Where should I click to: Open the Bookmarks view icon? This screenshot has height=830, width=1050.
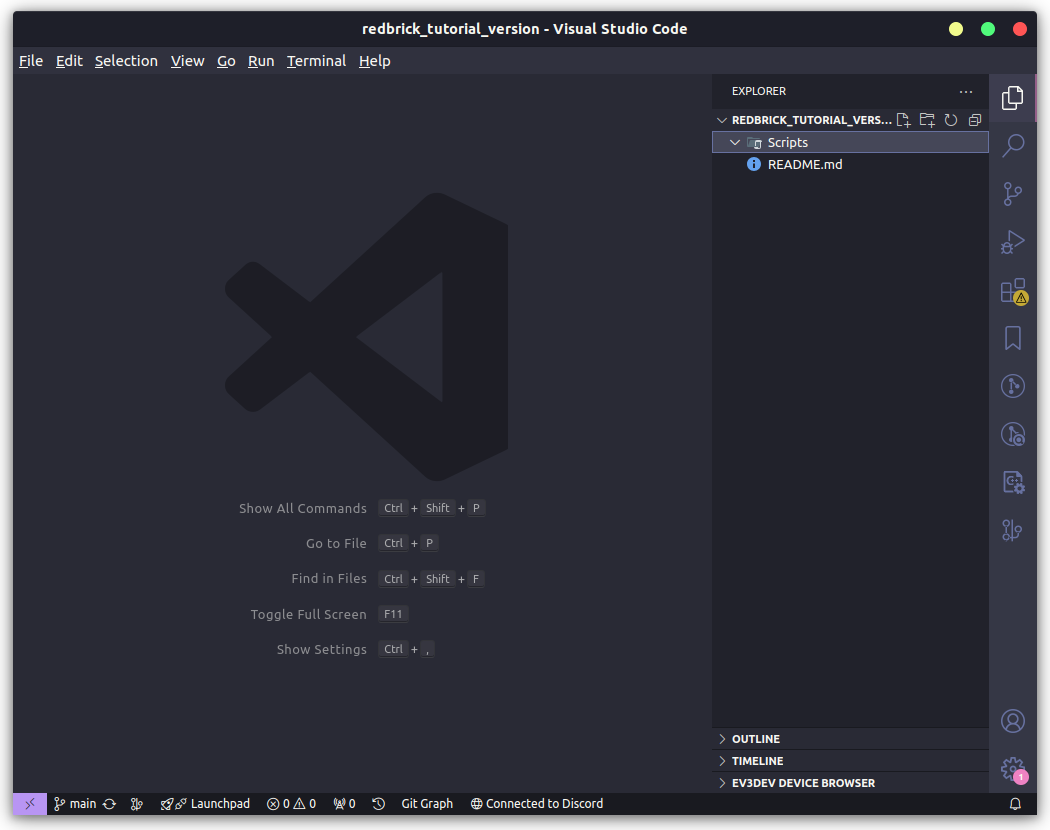pyautogui.click(x=1012, y=338)
